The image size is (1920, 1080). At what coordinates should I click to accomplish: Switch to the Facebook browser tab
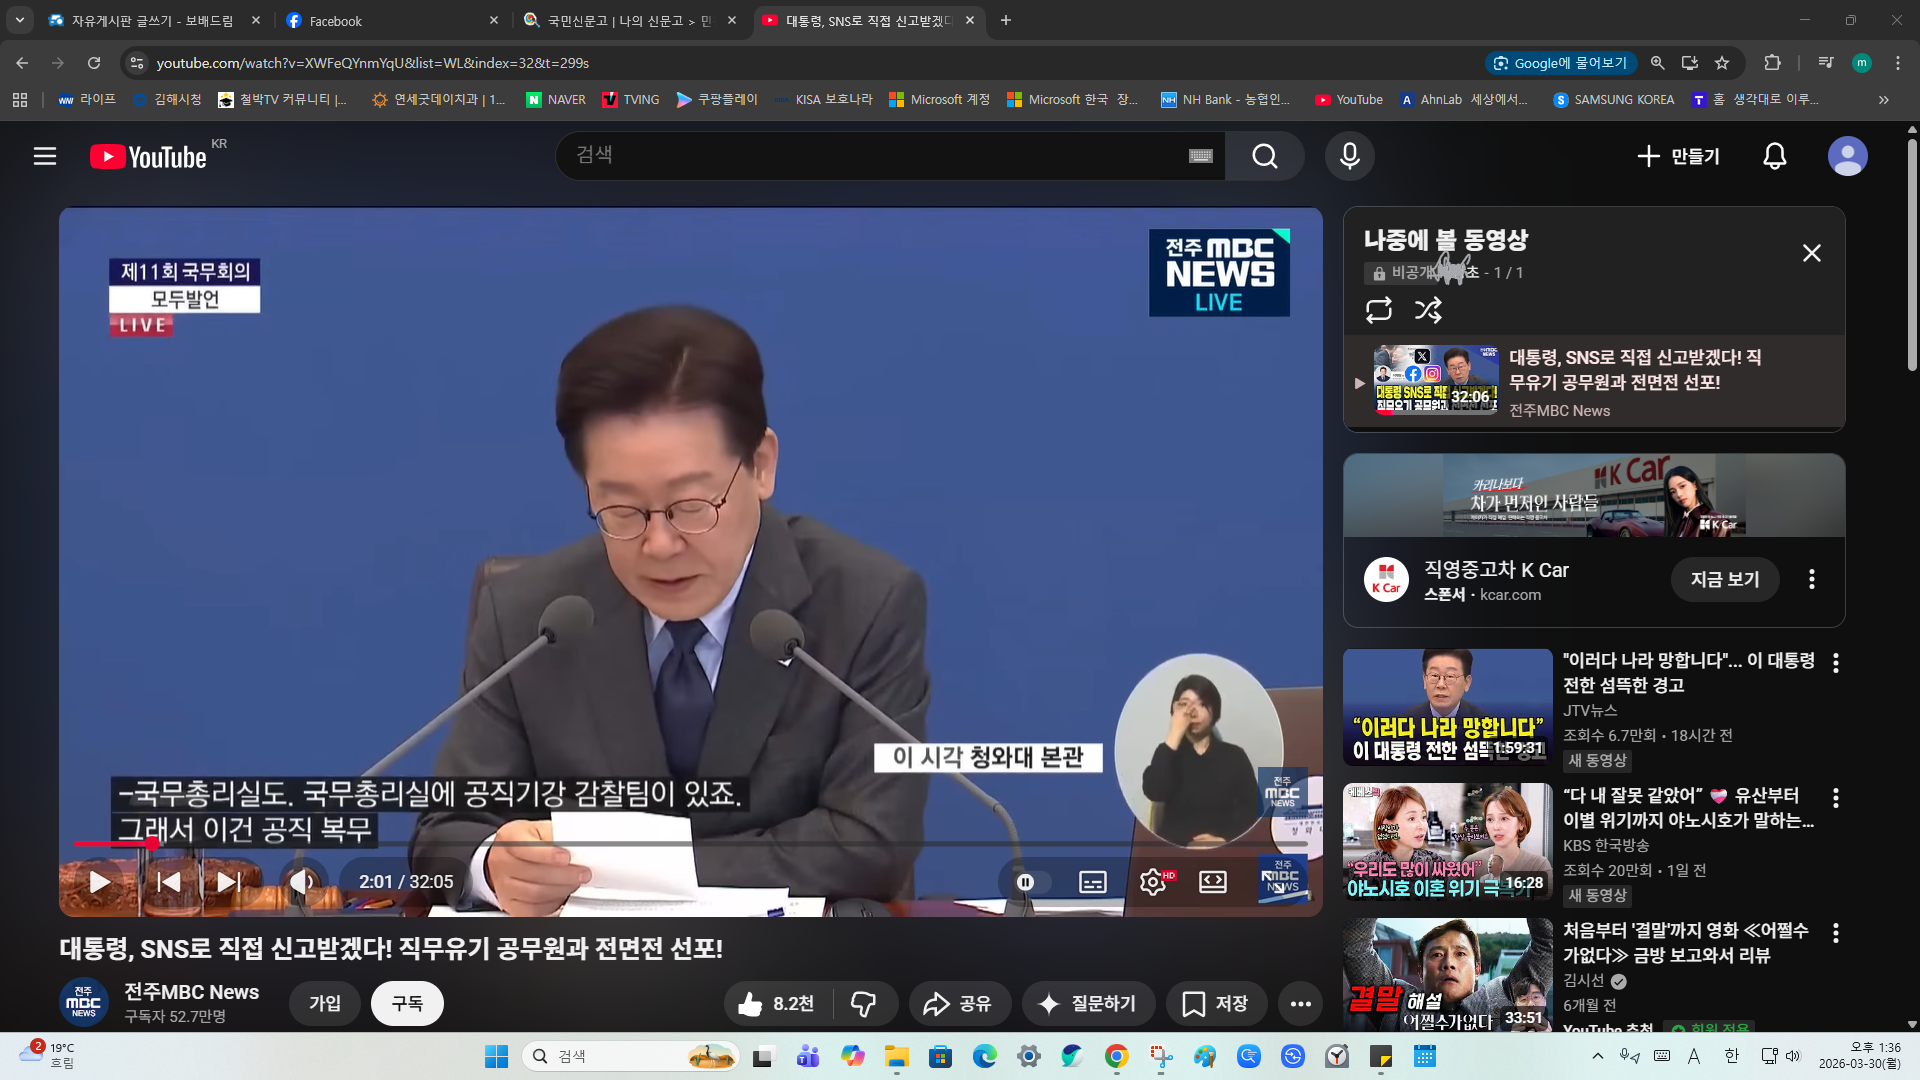(x=390, y=20)
